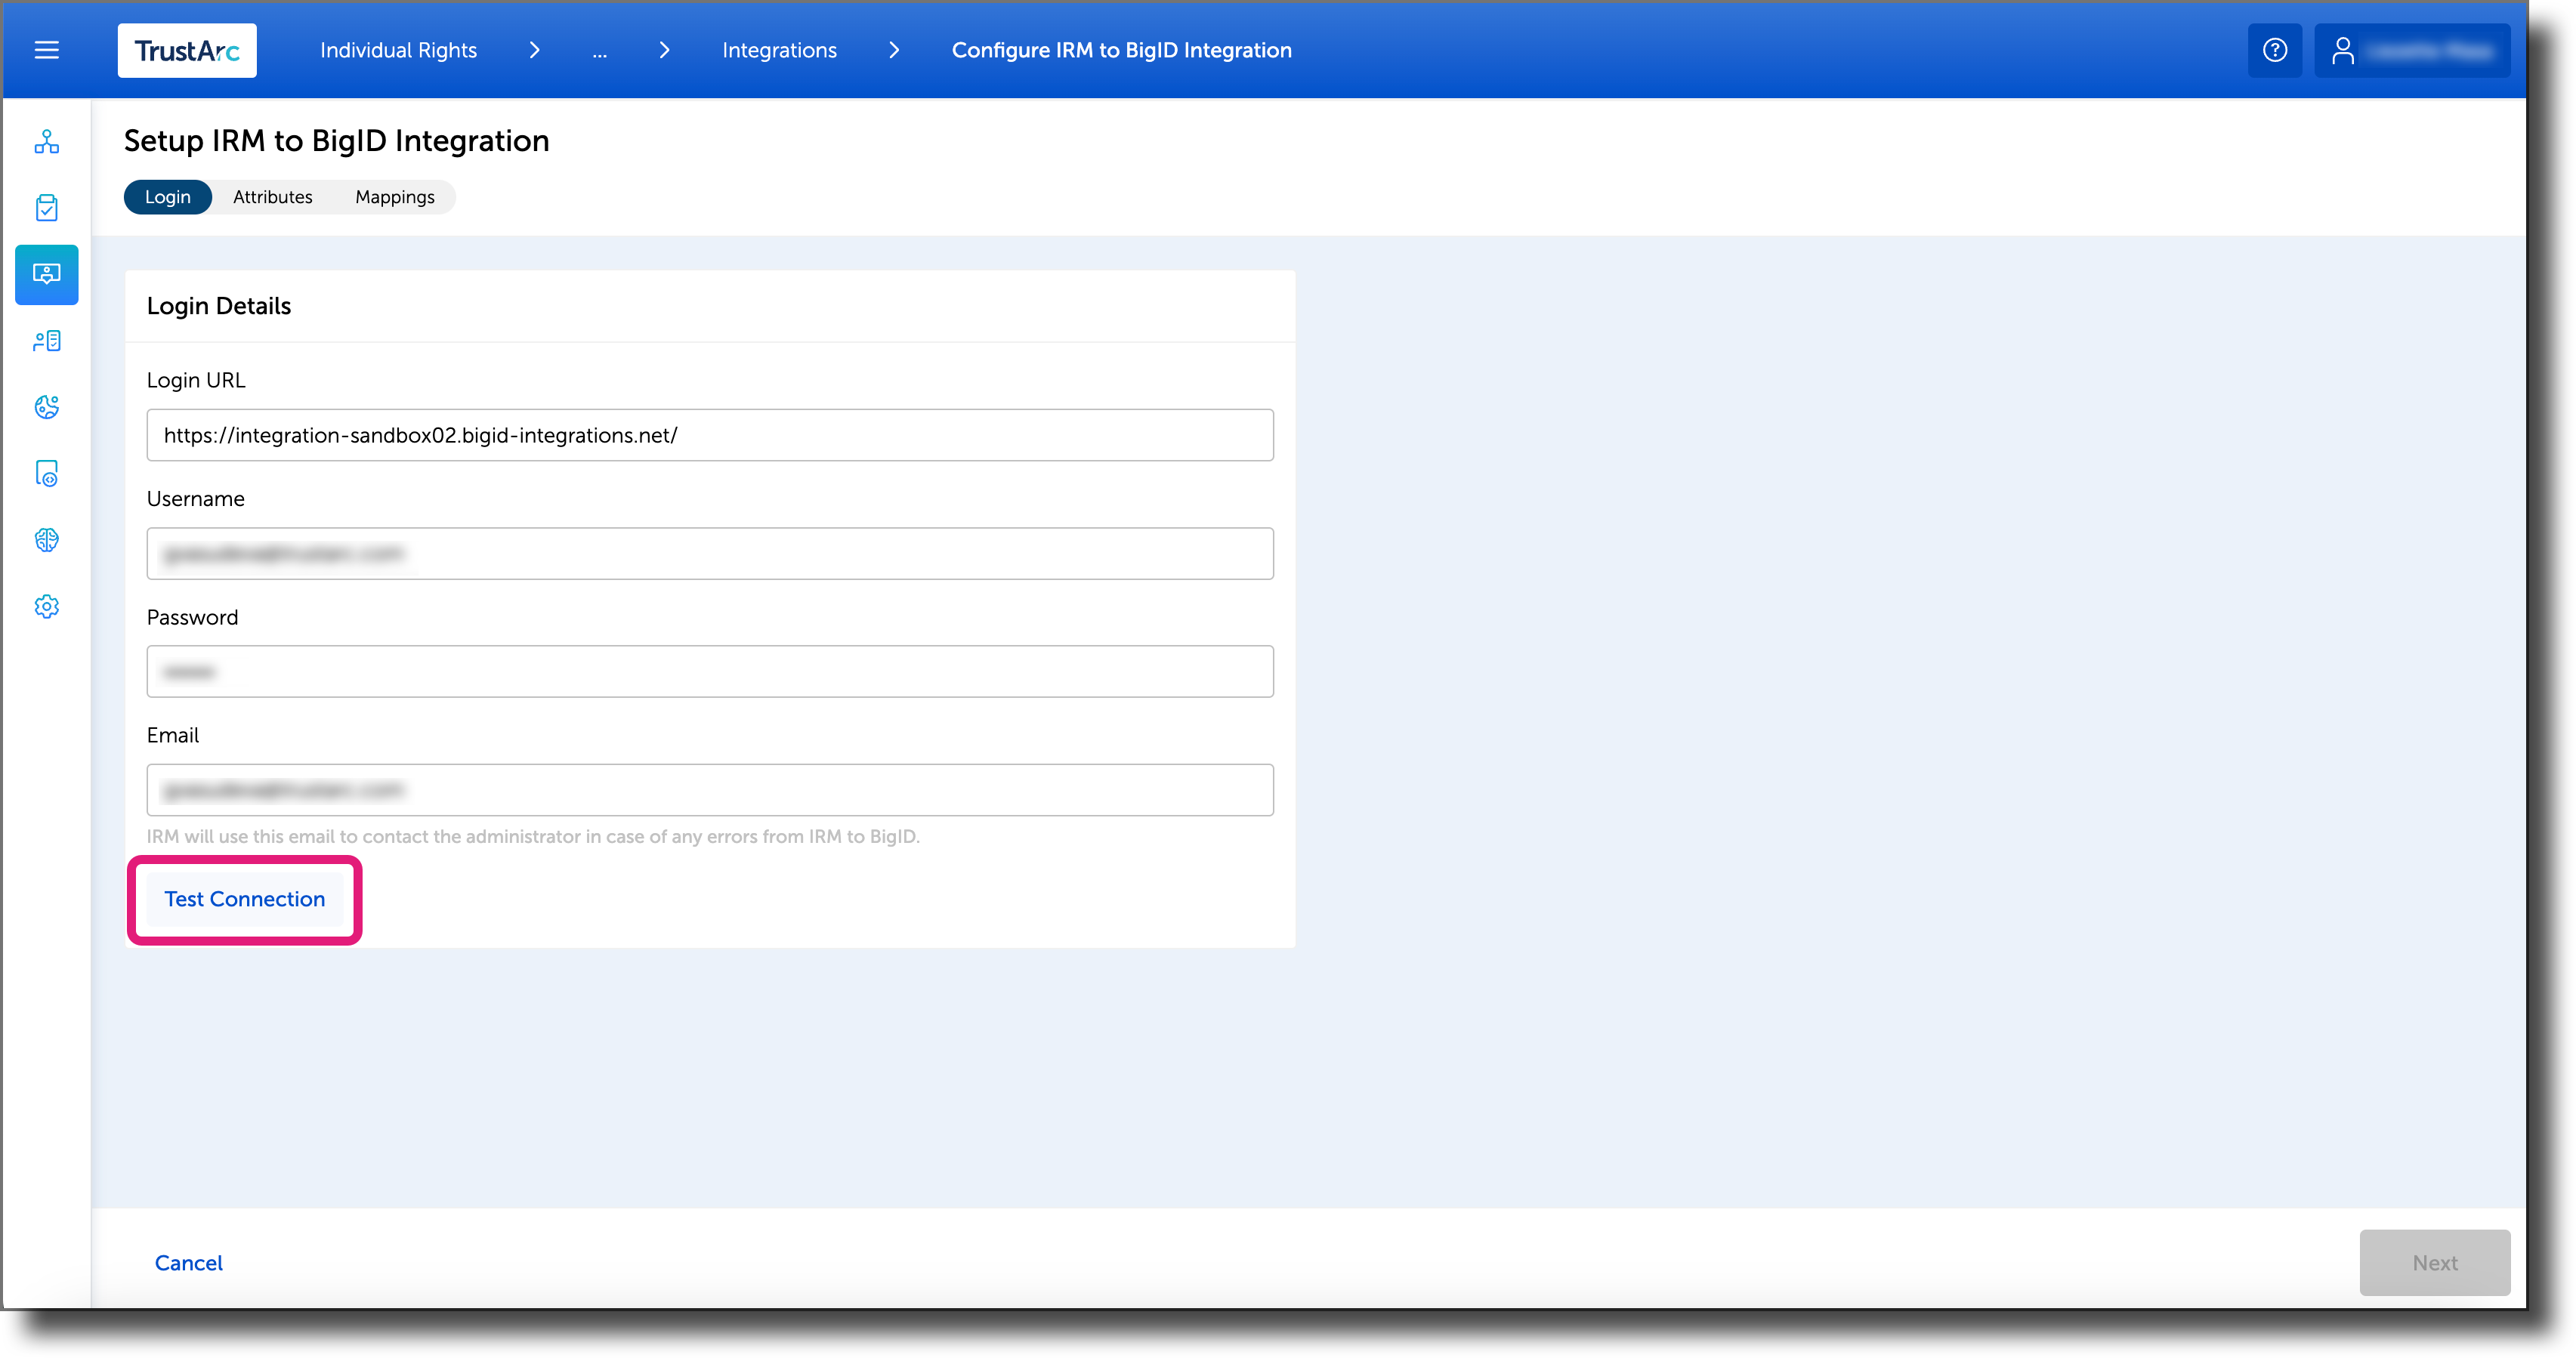Expand the chevron after Individual Rights breadcrumb
Image resolution: width=2576 pixels, height=1358 pixels.
pyautogui.click(x=535, y=50)
